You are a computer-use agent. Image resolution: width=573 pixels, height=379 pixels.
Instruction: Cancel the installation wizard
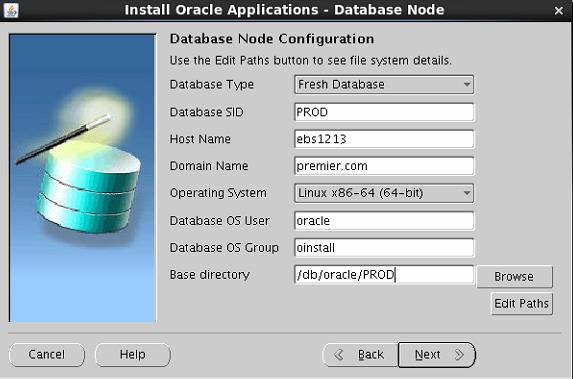tap(47, 355)
